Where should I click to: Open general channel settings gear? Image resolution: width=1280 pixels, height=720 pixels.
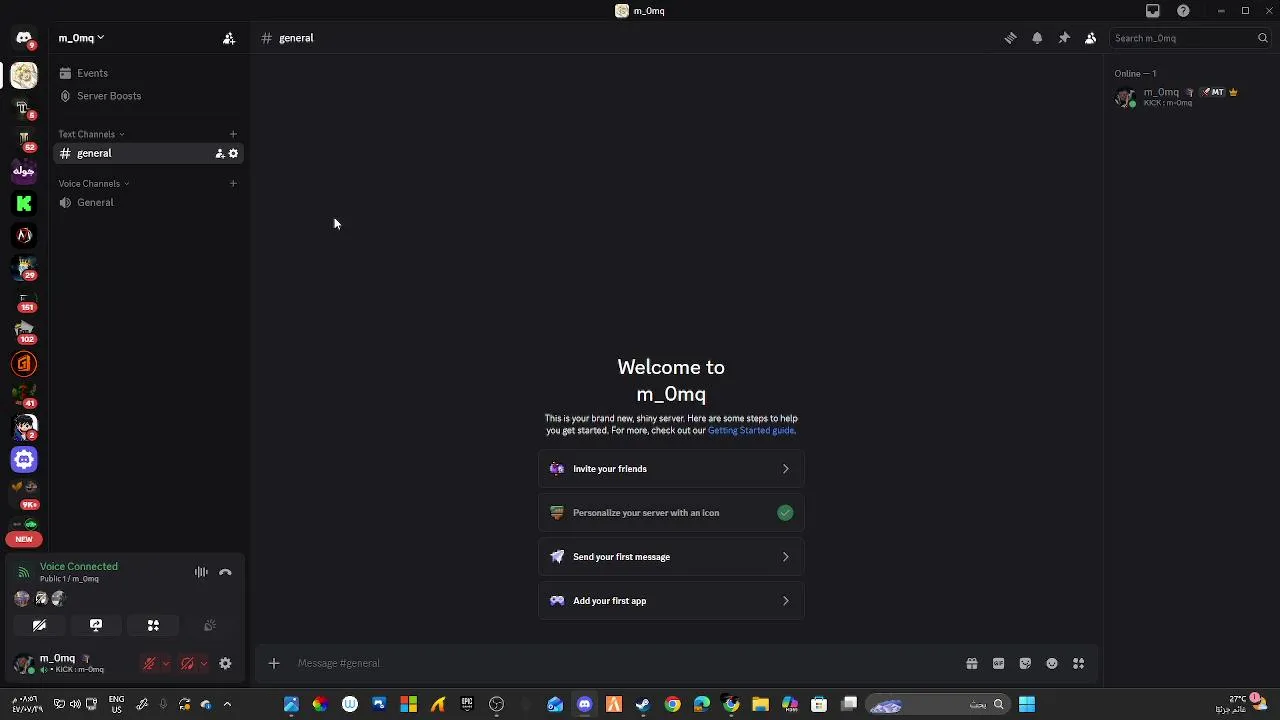point(233,153)
